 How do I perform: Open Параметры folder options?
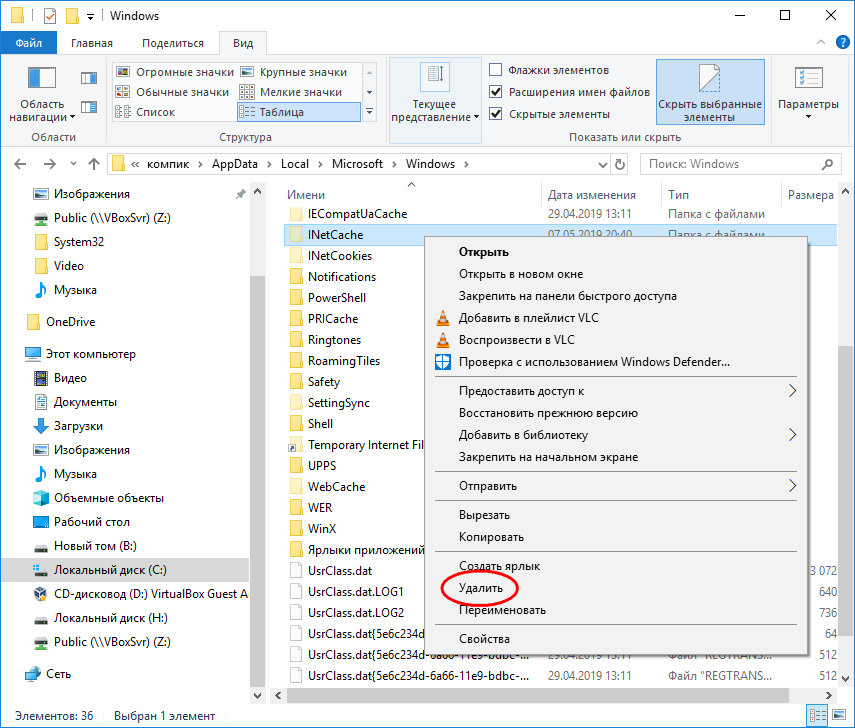808,93
